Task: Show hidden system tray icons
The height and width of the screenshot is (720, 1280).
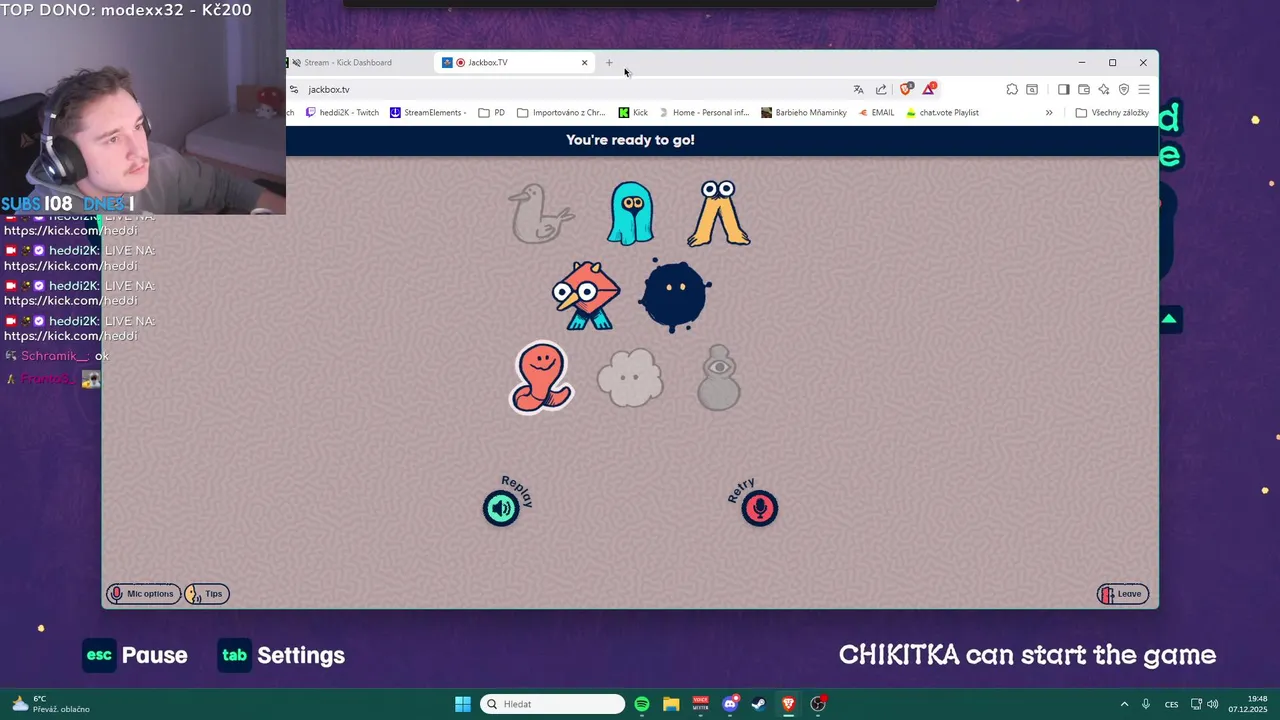Action: click(x=1124, y=704)
